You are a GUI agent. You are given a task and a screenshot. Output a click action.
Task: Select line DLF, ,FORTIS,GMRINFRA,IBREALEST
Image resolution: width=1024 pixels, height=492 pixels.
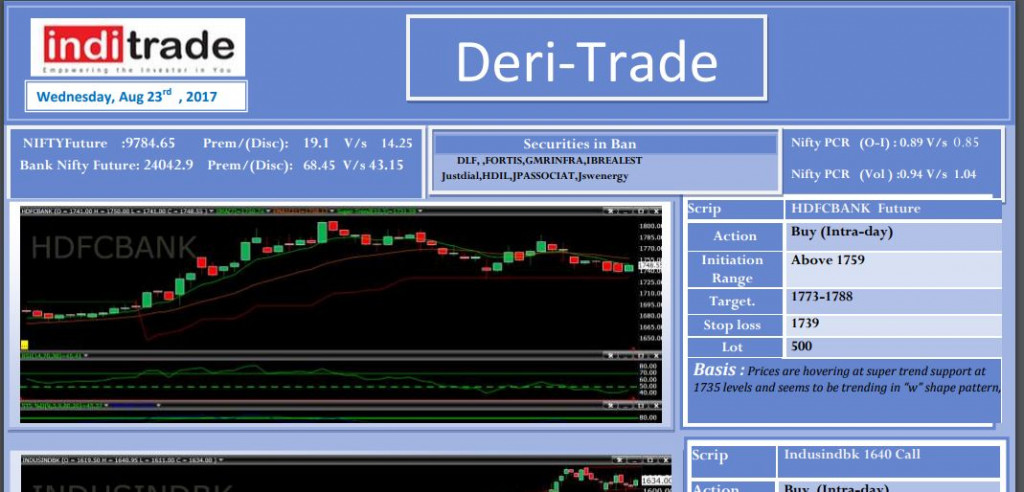(549, 161)
